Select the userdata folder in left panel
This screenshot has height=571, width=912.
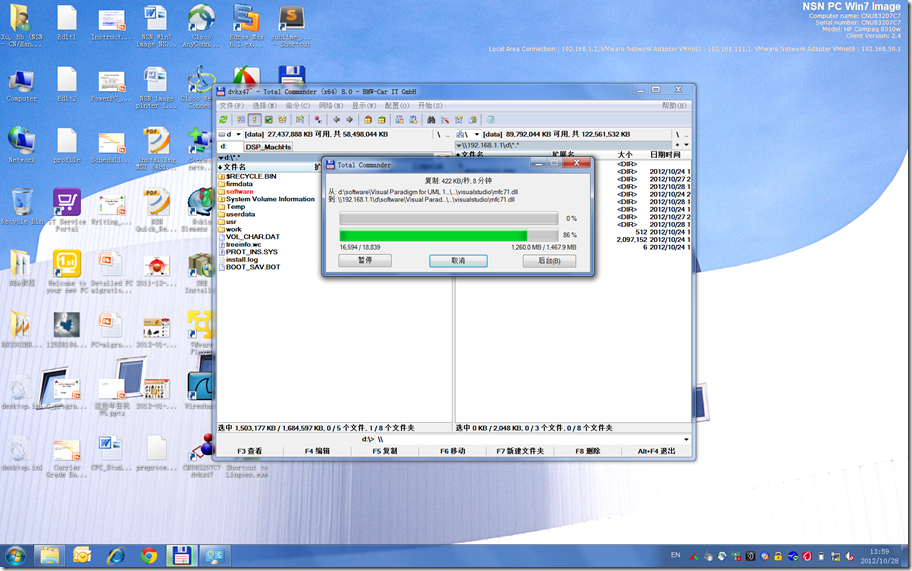click(240, 214)
